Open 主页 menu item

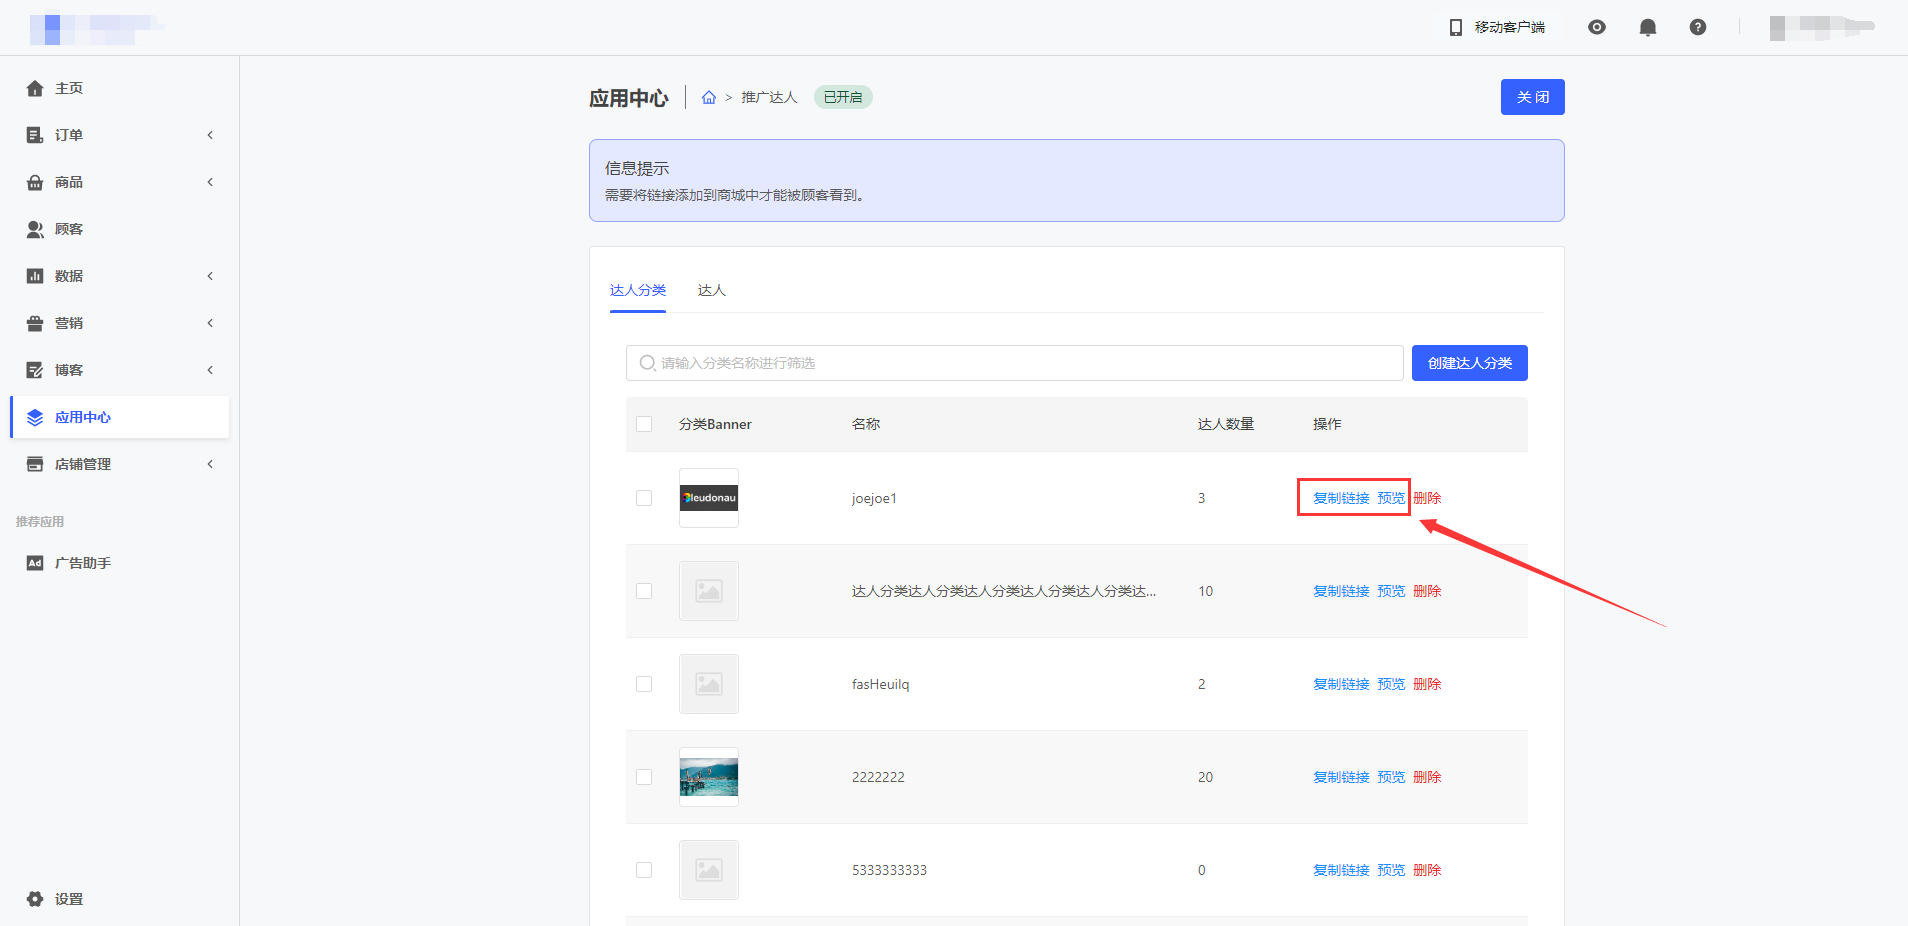point(120,88)
